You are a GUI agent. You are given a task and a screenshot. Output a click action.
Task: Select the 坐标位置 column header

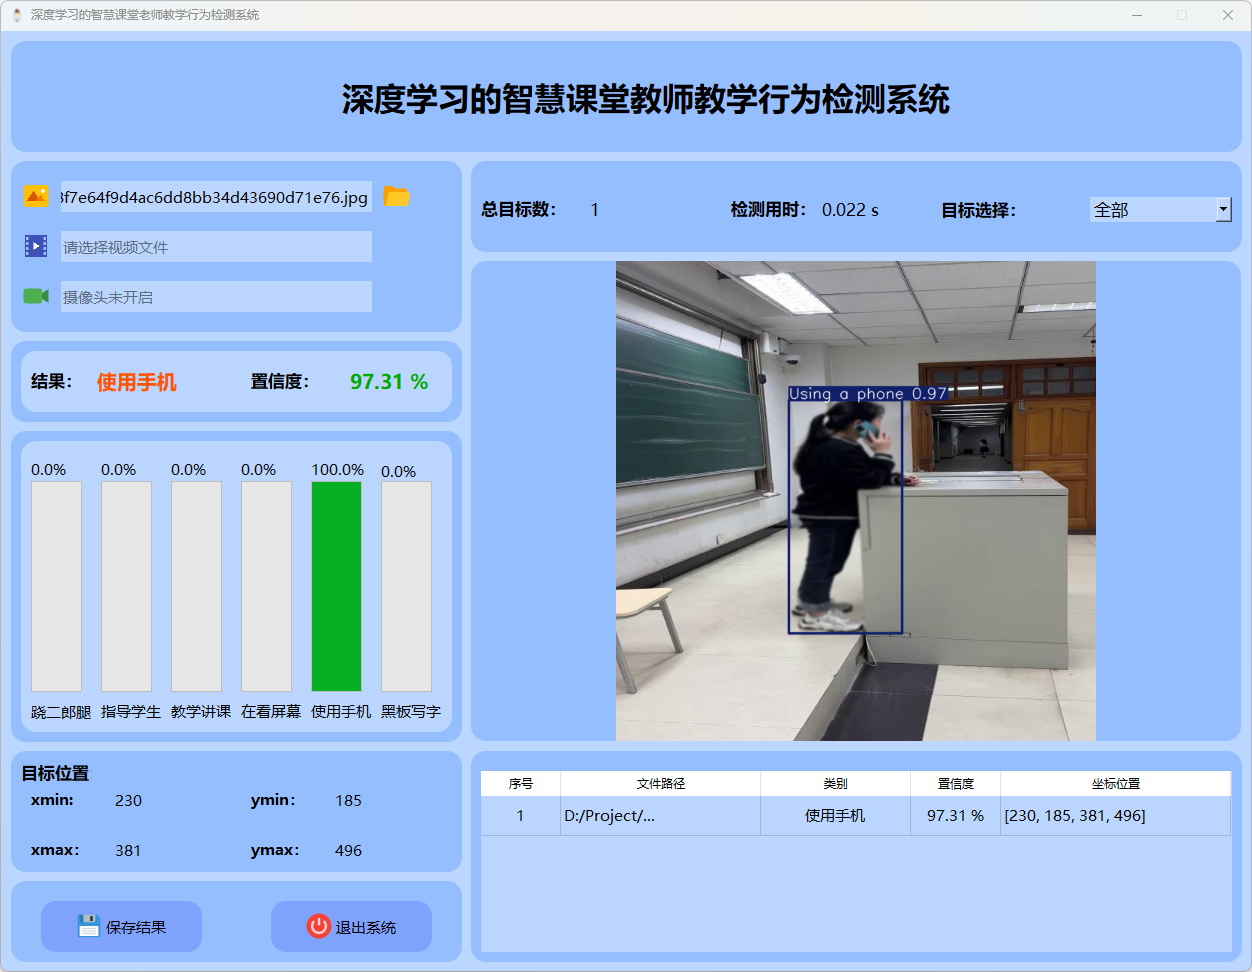(x=1115, y=784)
